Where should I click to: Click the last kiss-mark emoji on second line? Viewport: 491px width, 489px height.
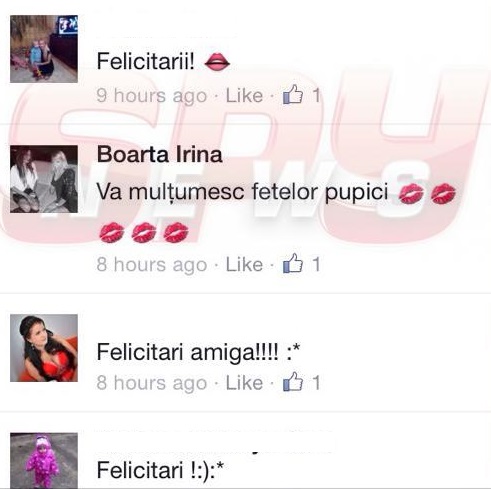176,232
